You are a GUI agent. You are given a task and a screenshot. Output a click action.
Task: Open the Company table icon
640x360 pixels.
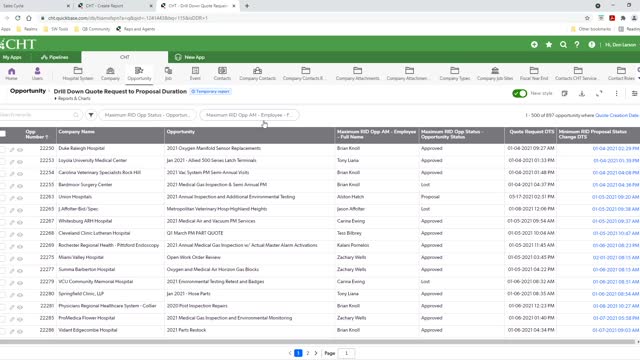(110, 73)
